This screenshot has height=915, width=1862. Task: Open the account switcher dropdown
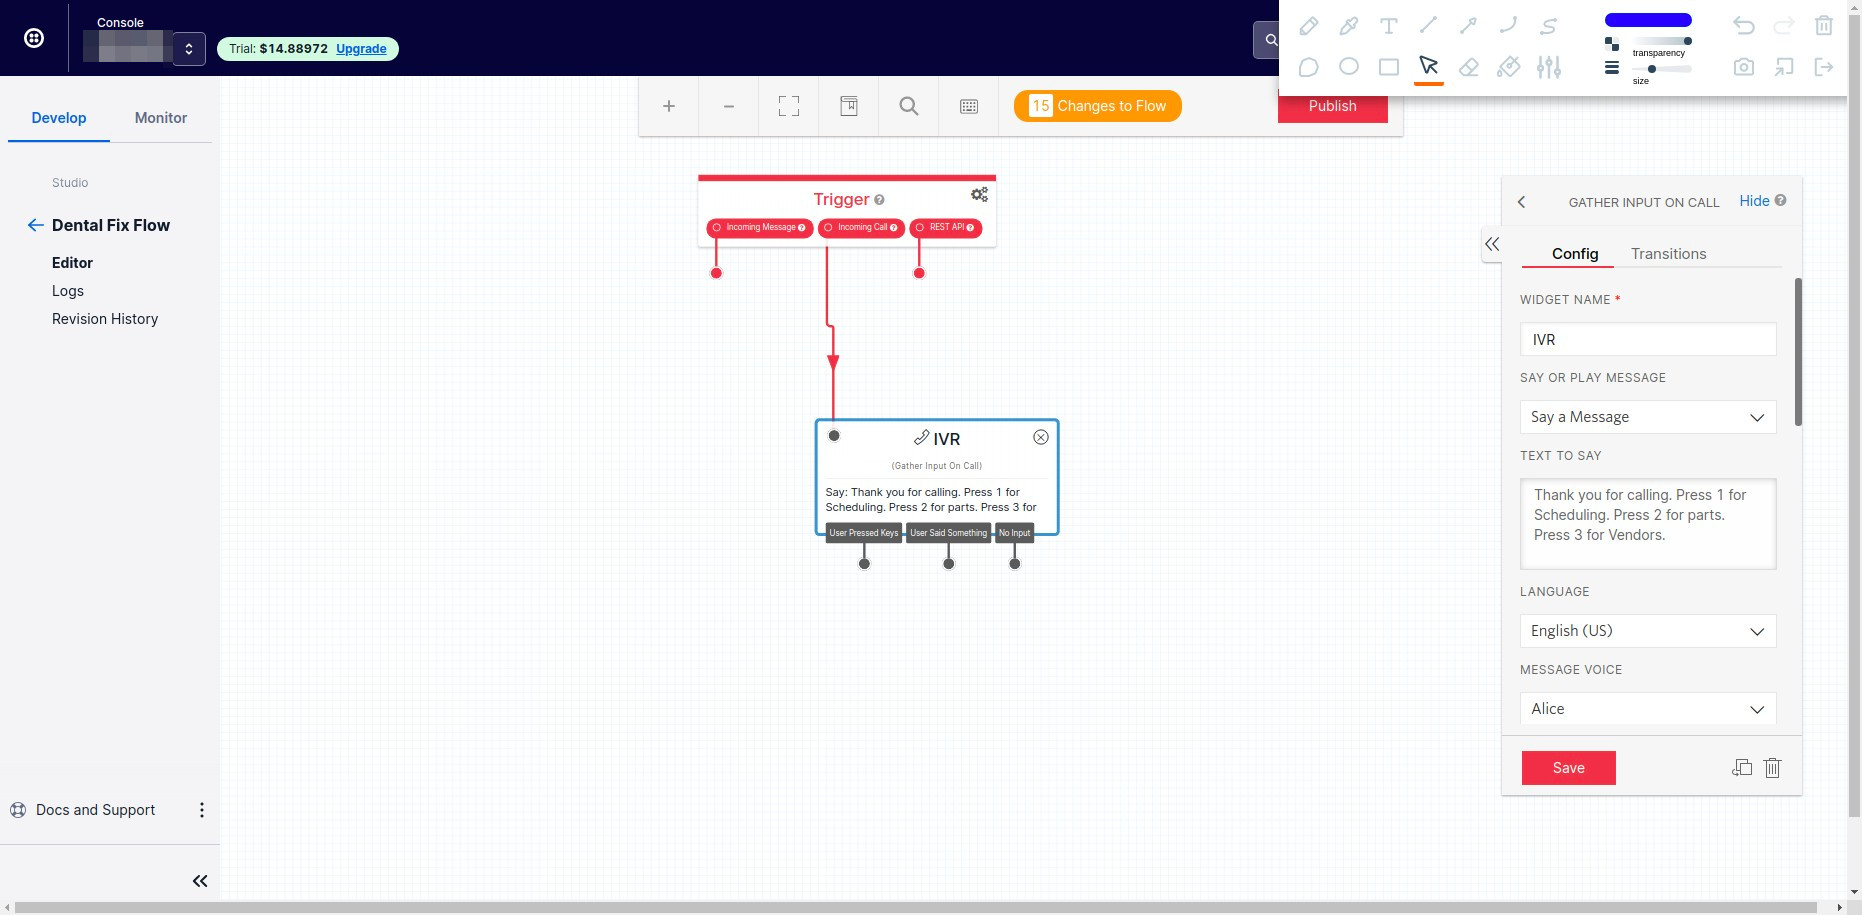point(189,49)
